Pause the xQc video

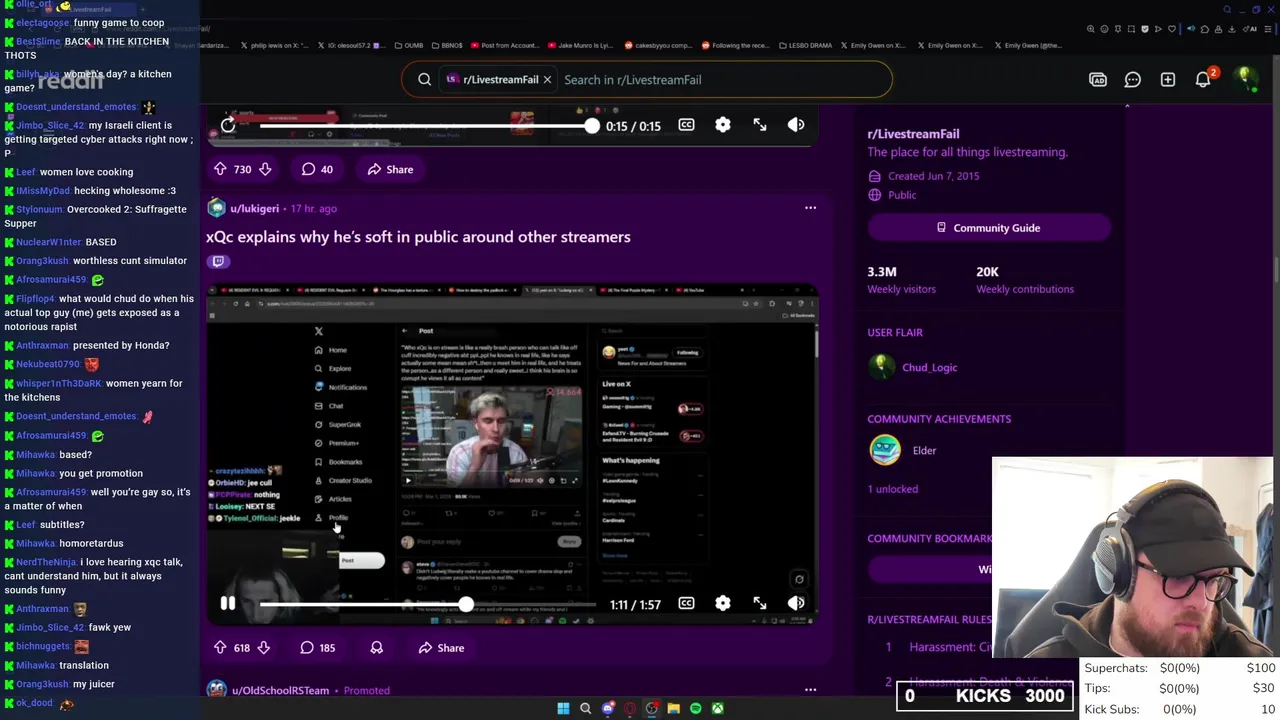228,603
